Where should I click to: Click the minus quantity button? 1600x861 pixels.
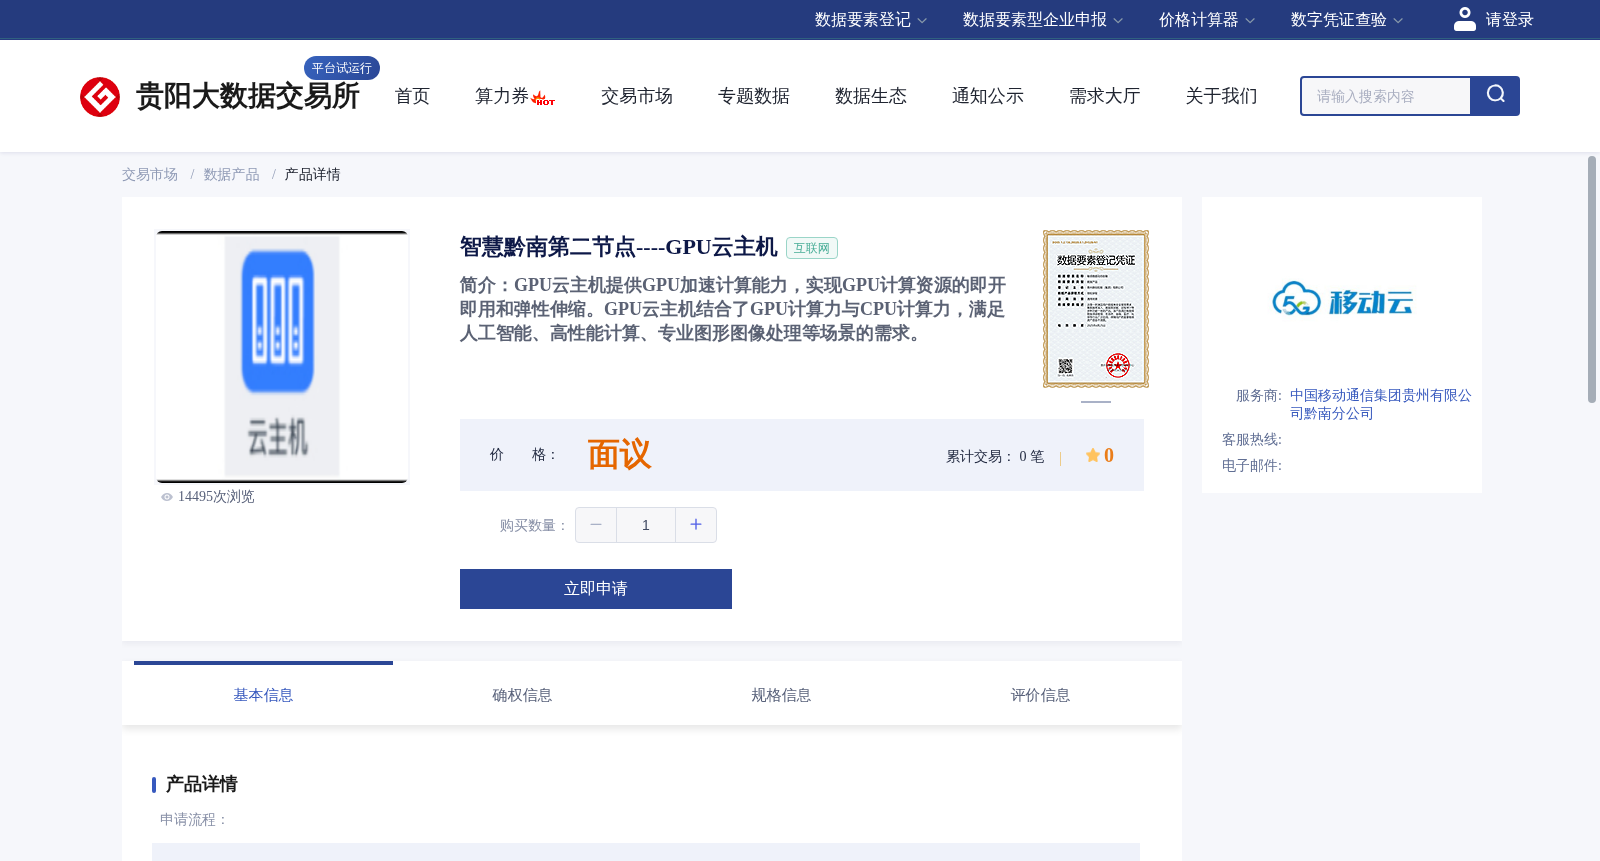[x=596, y=525]
